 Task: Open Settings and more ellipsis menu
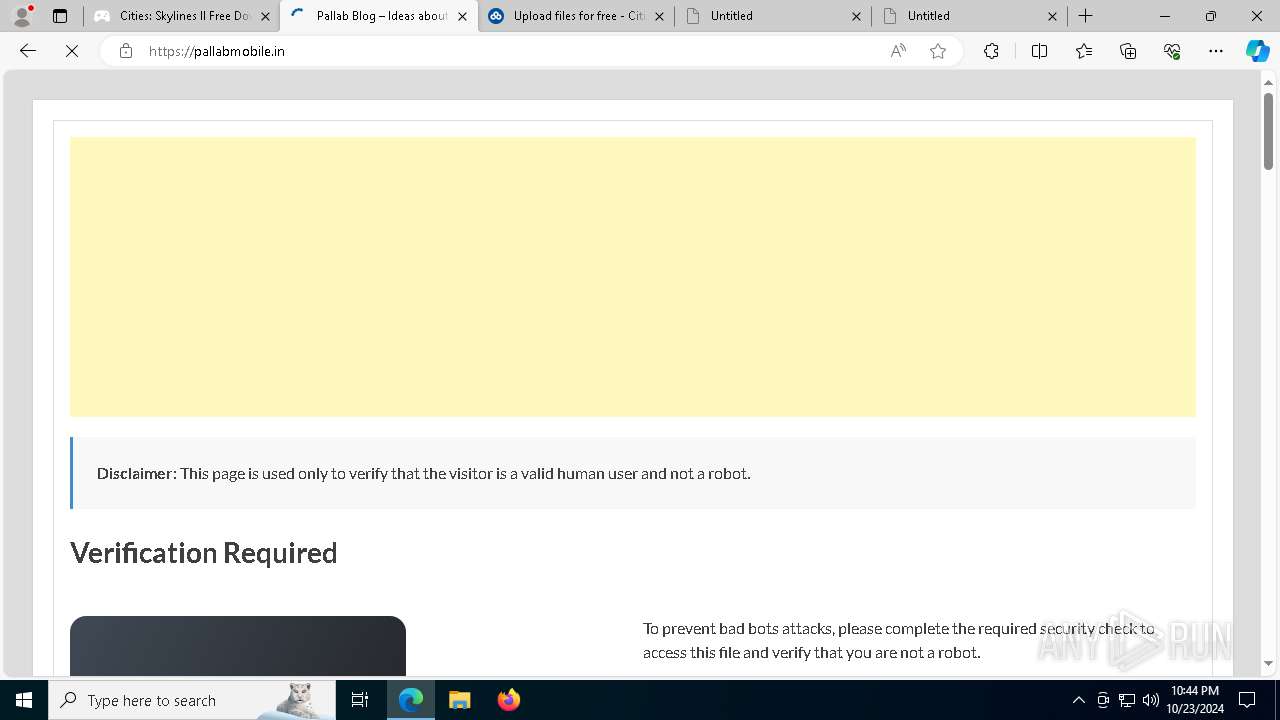click(x=1216, y=51)
